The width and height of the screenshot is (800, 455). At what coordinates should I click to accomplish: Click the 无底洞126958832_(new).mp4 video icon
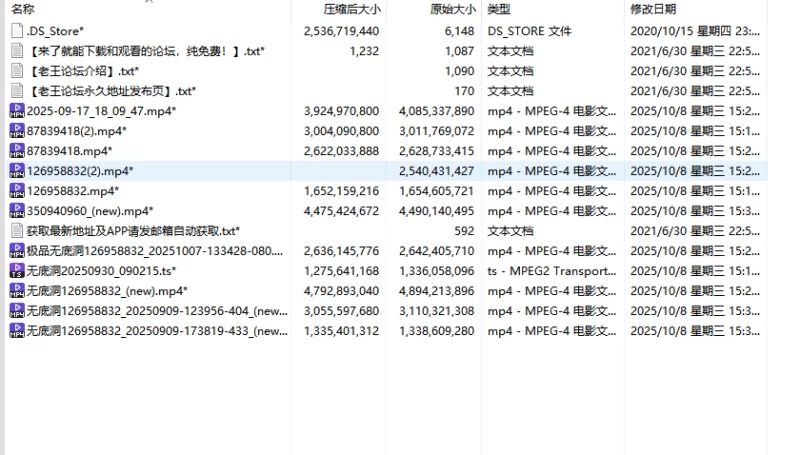pos(16,291)
